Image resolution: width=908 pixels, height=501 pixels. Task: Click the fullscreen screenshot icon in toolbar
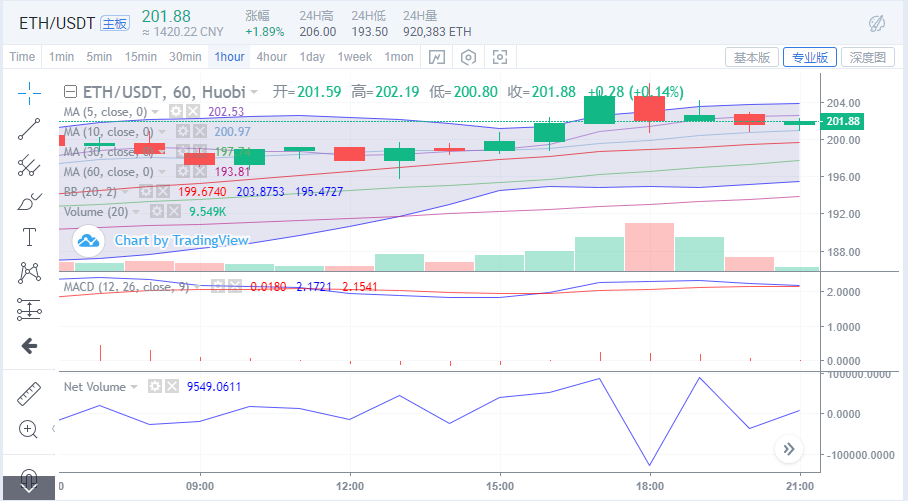point(500,57)
